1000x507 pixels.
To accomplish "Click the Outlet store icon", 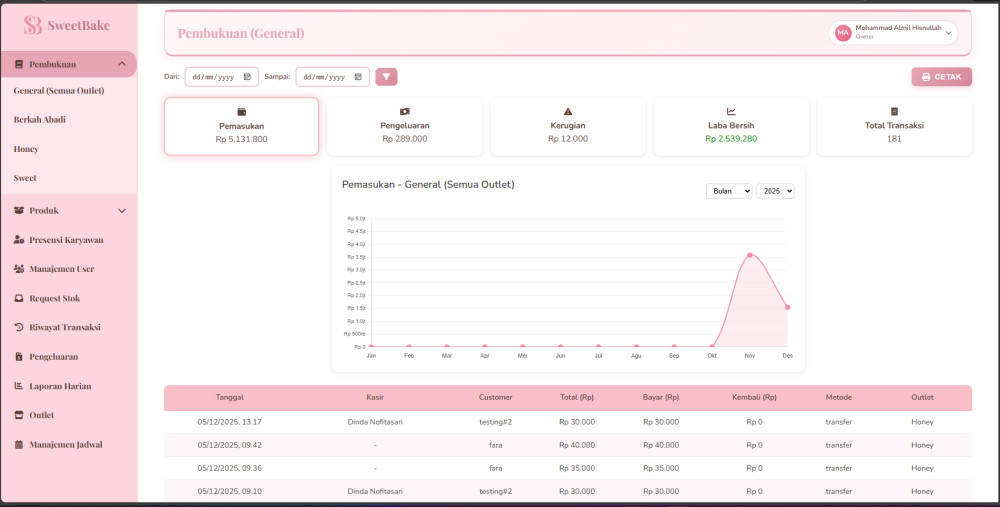I will (19, 415).
